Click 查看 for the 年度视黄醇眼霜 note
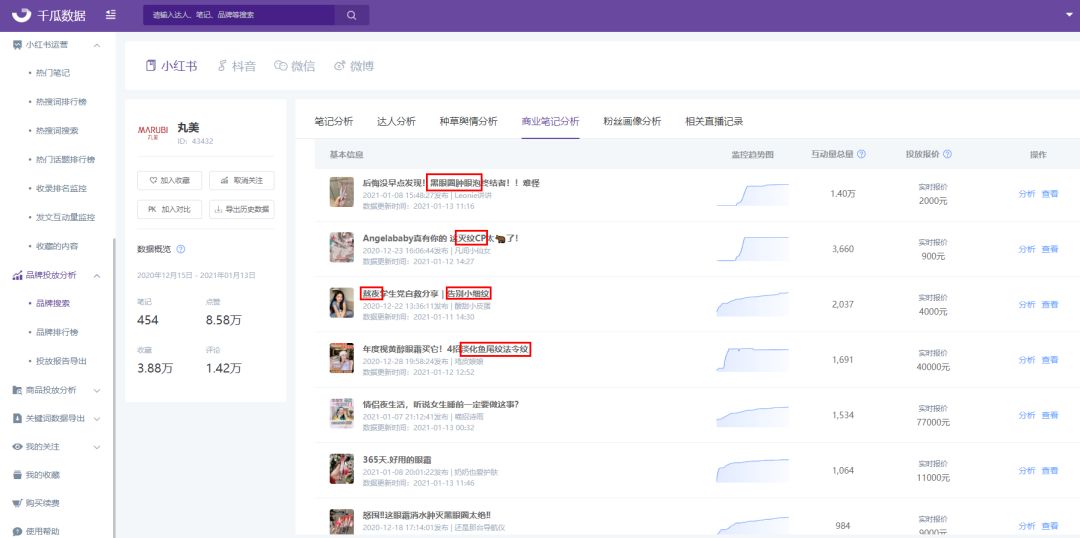Screen dimensions: 1080x538 click(1050, 360)
